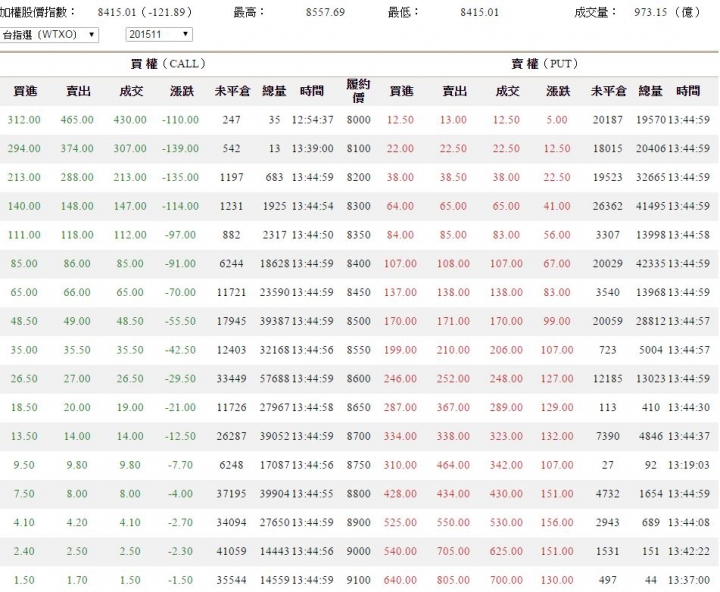Click put time 13:19:03
The height and width of the screenshot is (592, 720).
[689, 465]
